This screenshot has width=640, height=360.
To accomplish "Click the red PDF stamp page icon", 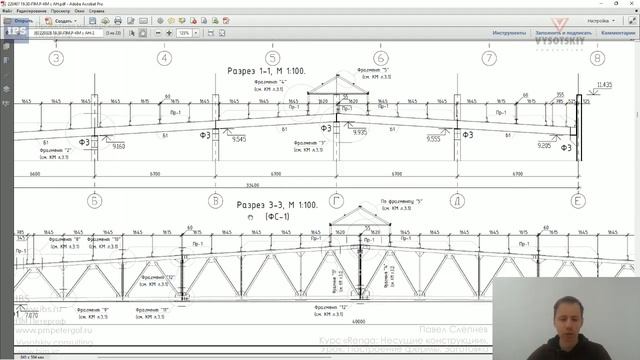I will tap(193, 20).
